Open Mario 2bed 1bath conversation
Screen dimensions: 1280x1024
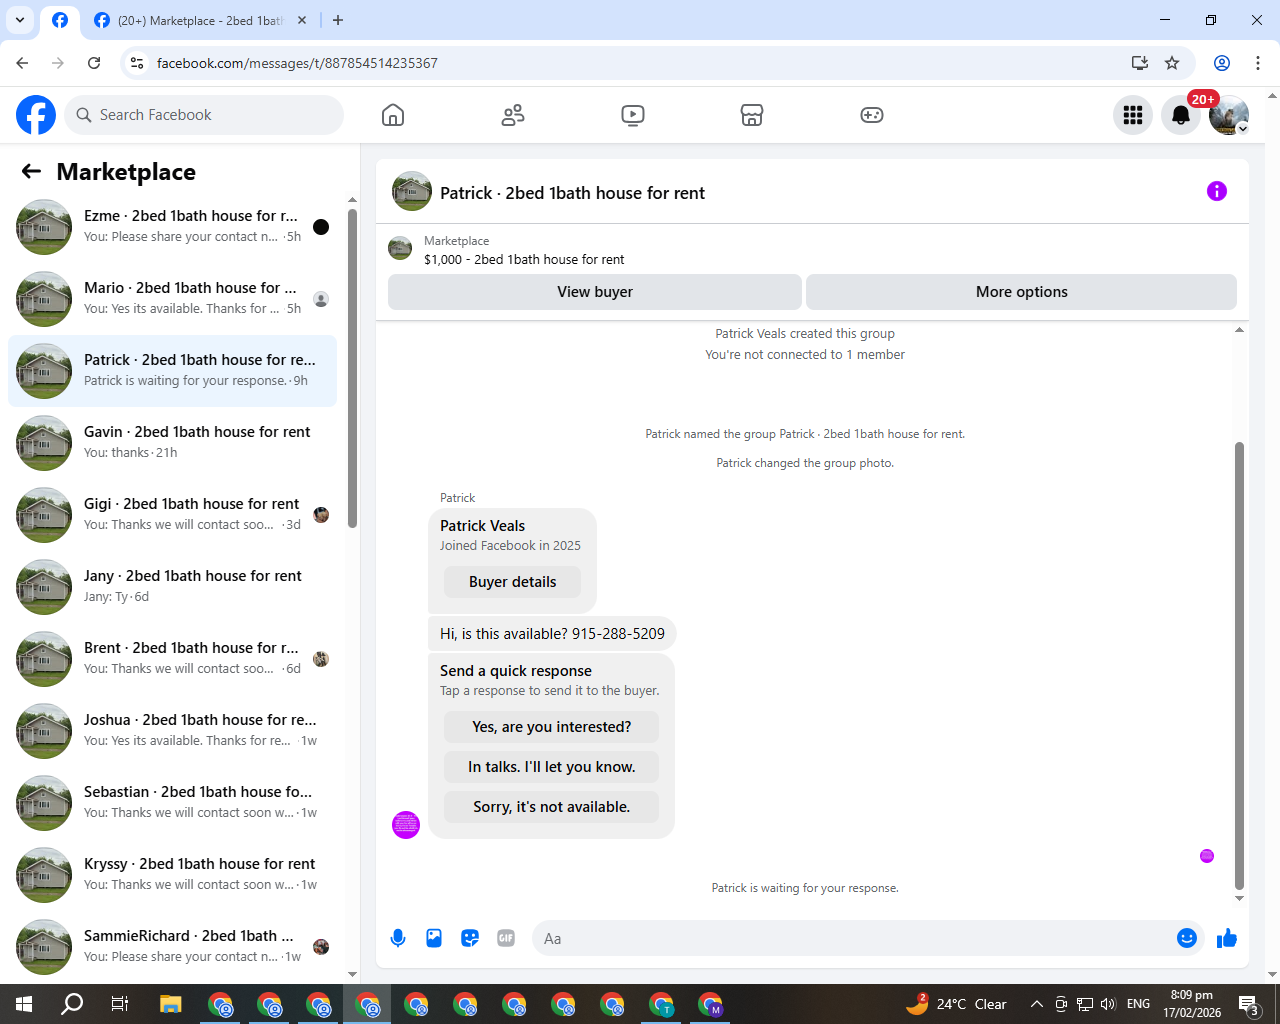172,299
